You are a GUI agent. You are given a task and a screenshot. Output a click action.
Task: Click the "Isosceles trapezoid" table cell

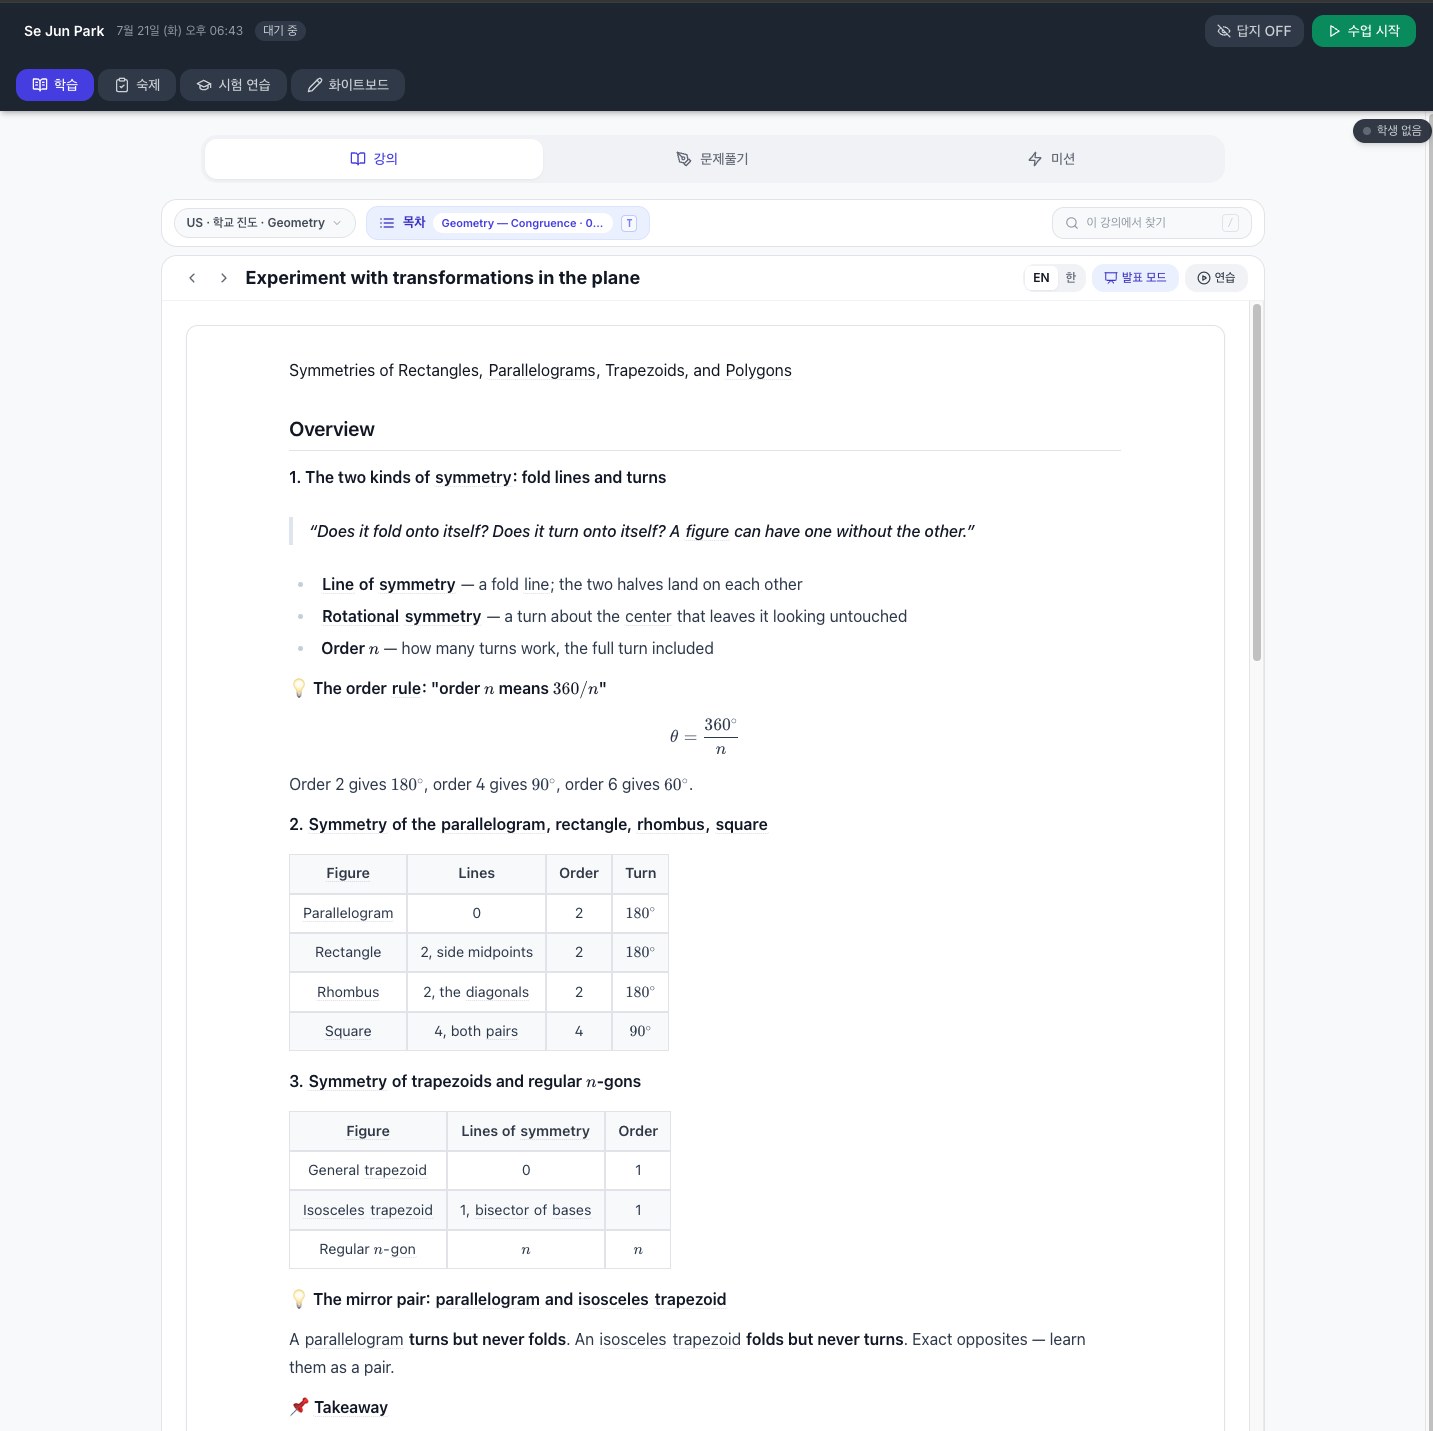[x=368, y=1210]
